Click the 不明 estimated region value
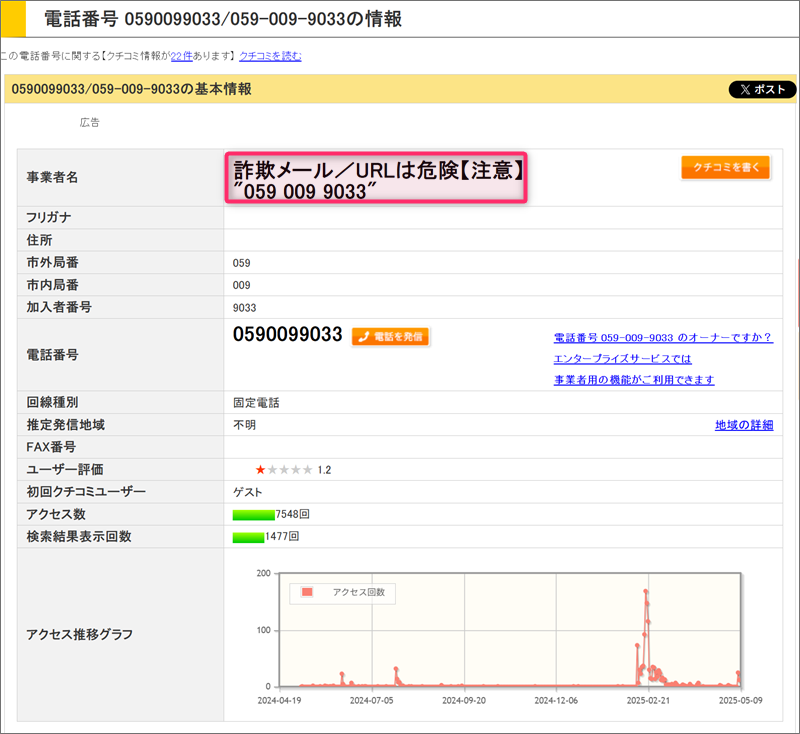The image size is (800, 734). [244, 425]
